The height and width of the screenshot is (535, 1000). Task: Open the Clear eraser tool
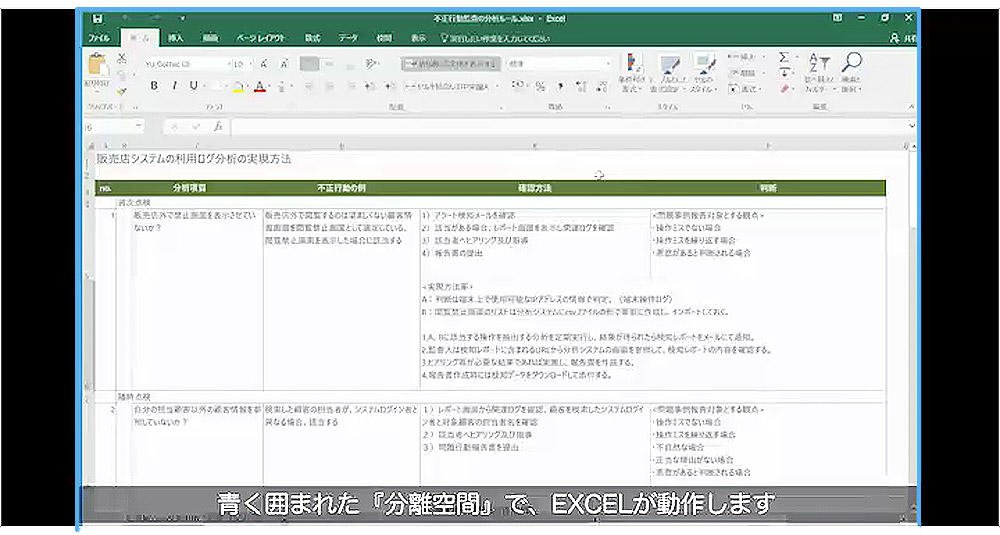pos(785,89)
